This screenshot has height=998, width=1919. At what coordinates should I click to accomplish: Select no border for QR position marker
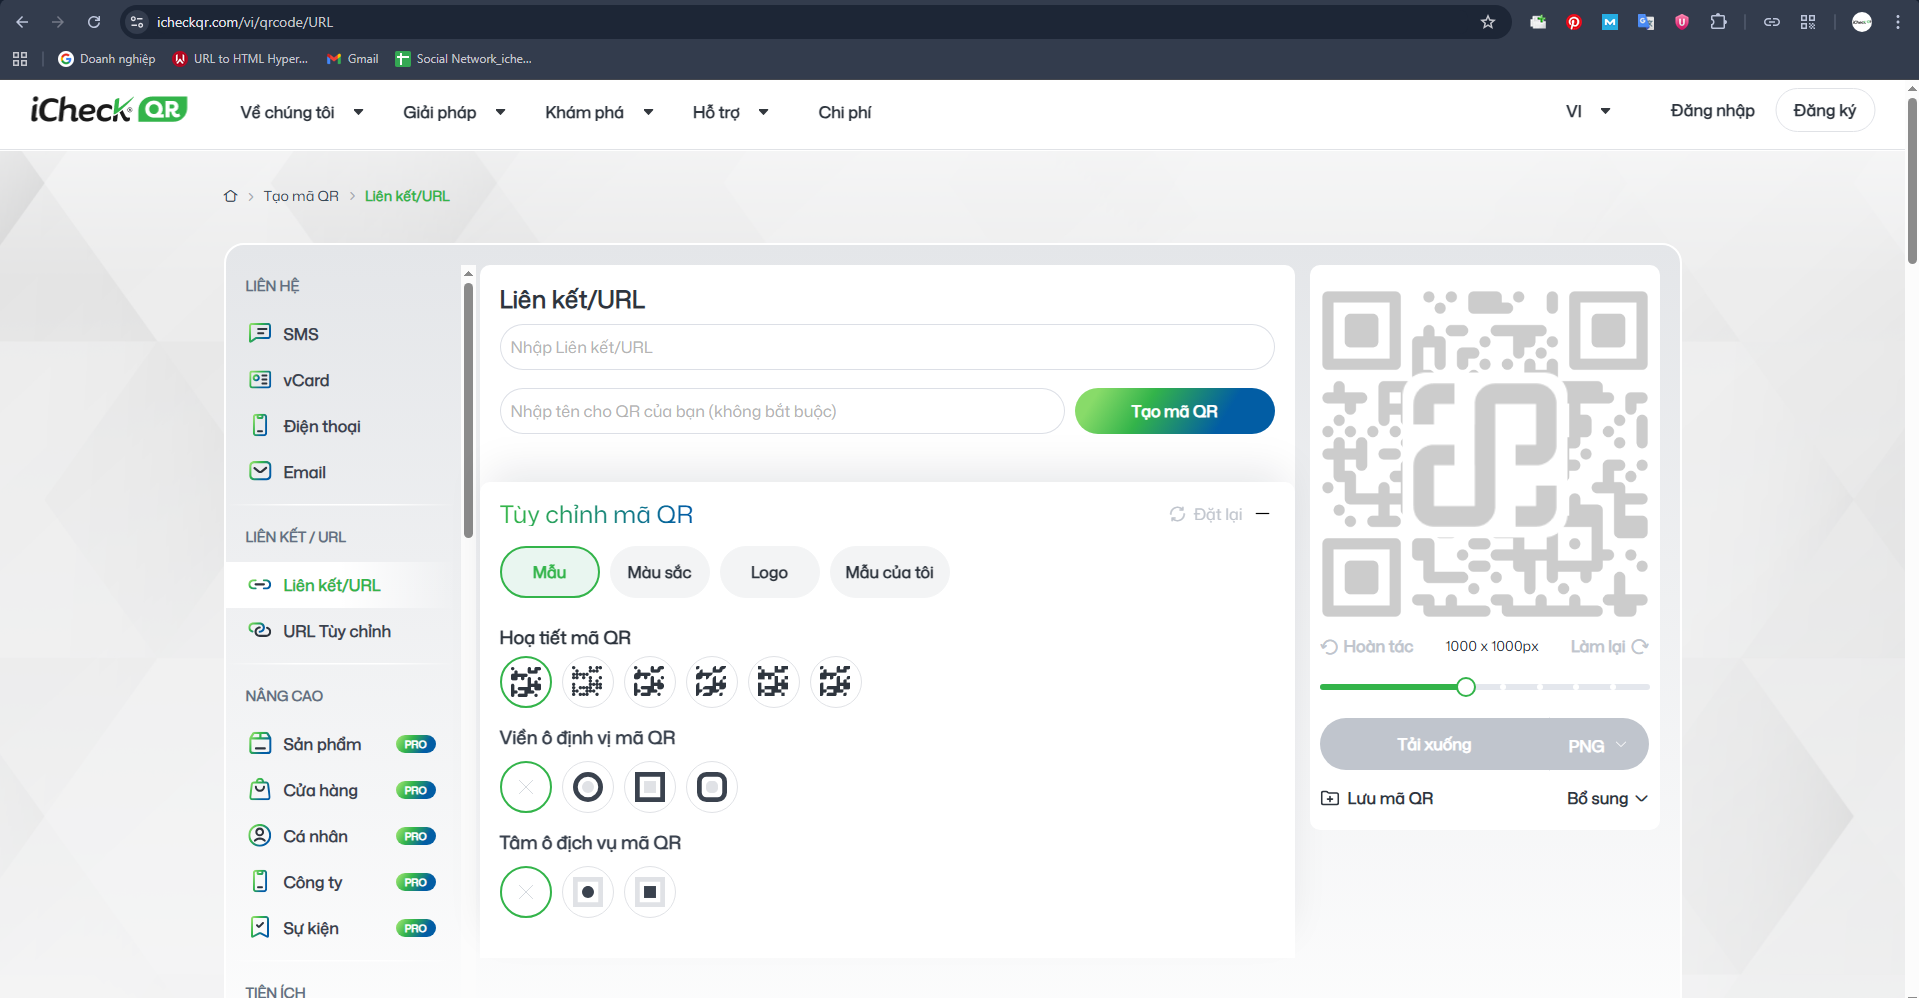[526, 787]
